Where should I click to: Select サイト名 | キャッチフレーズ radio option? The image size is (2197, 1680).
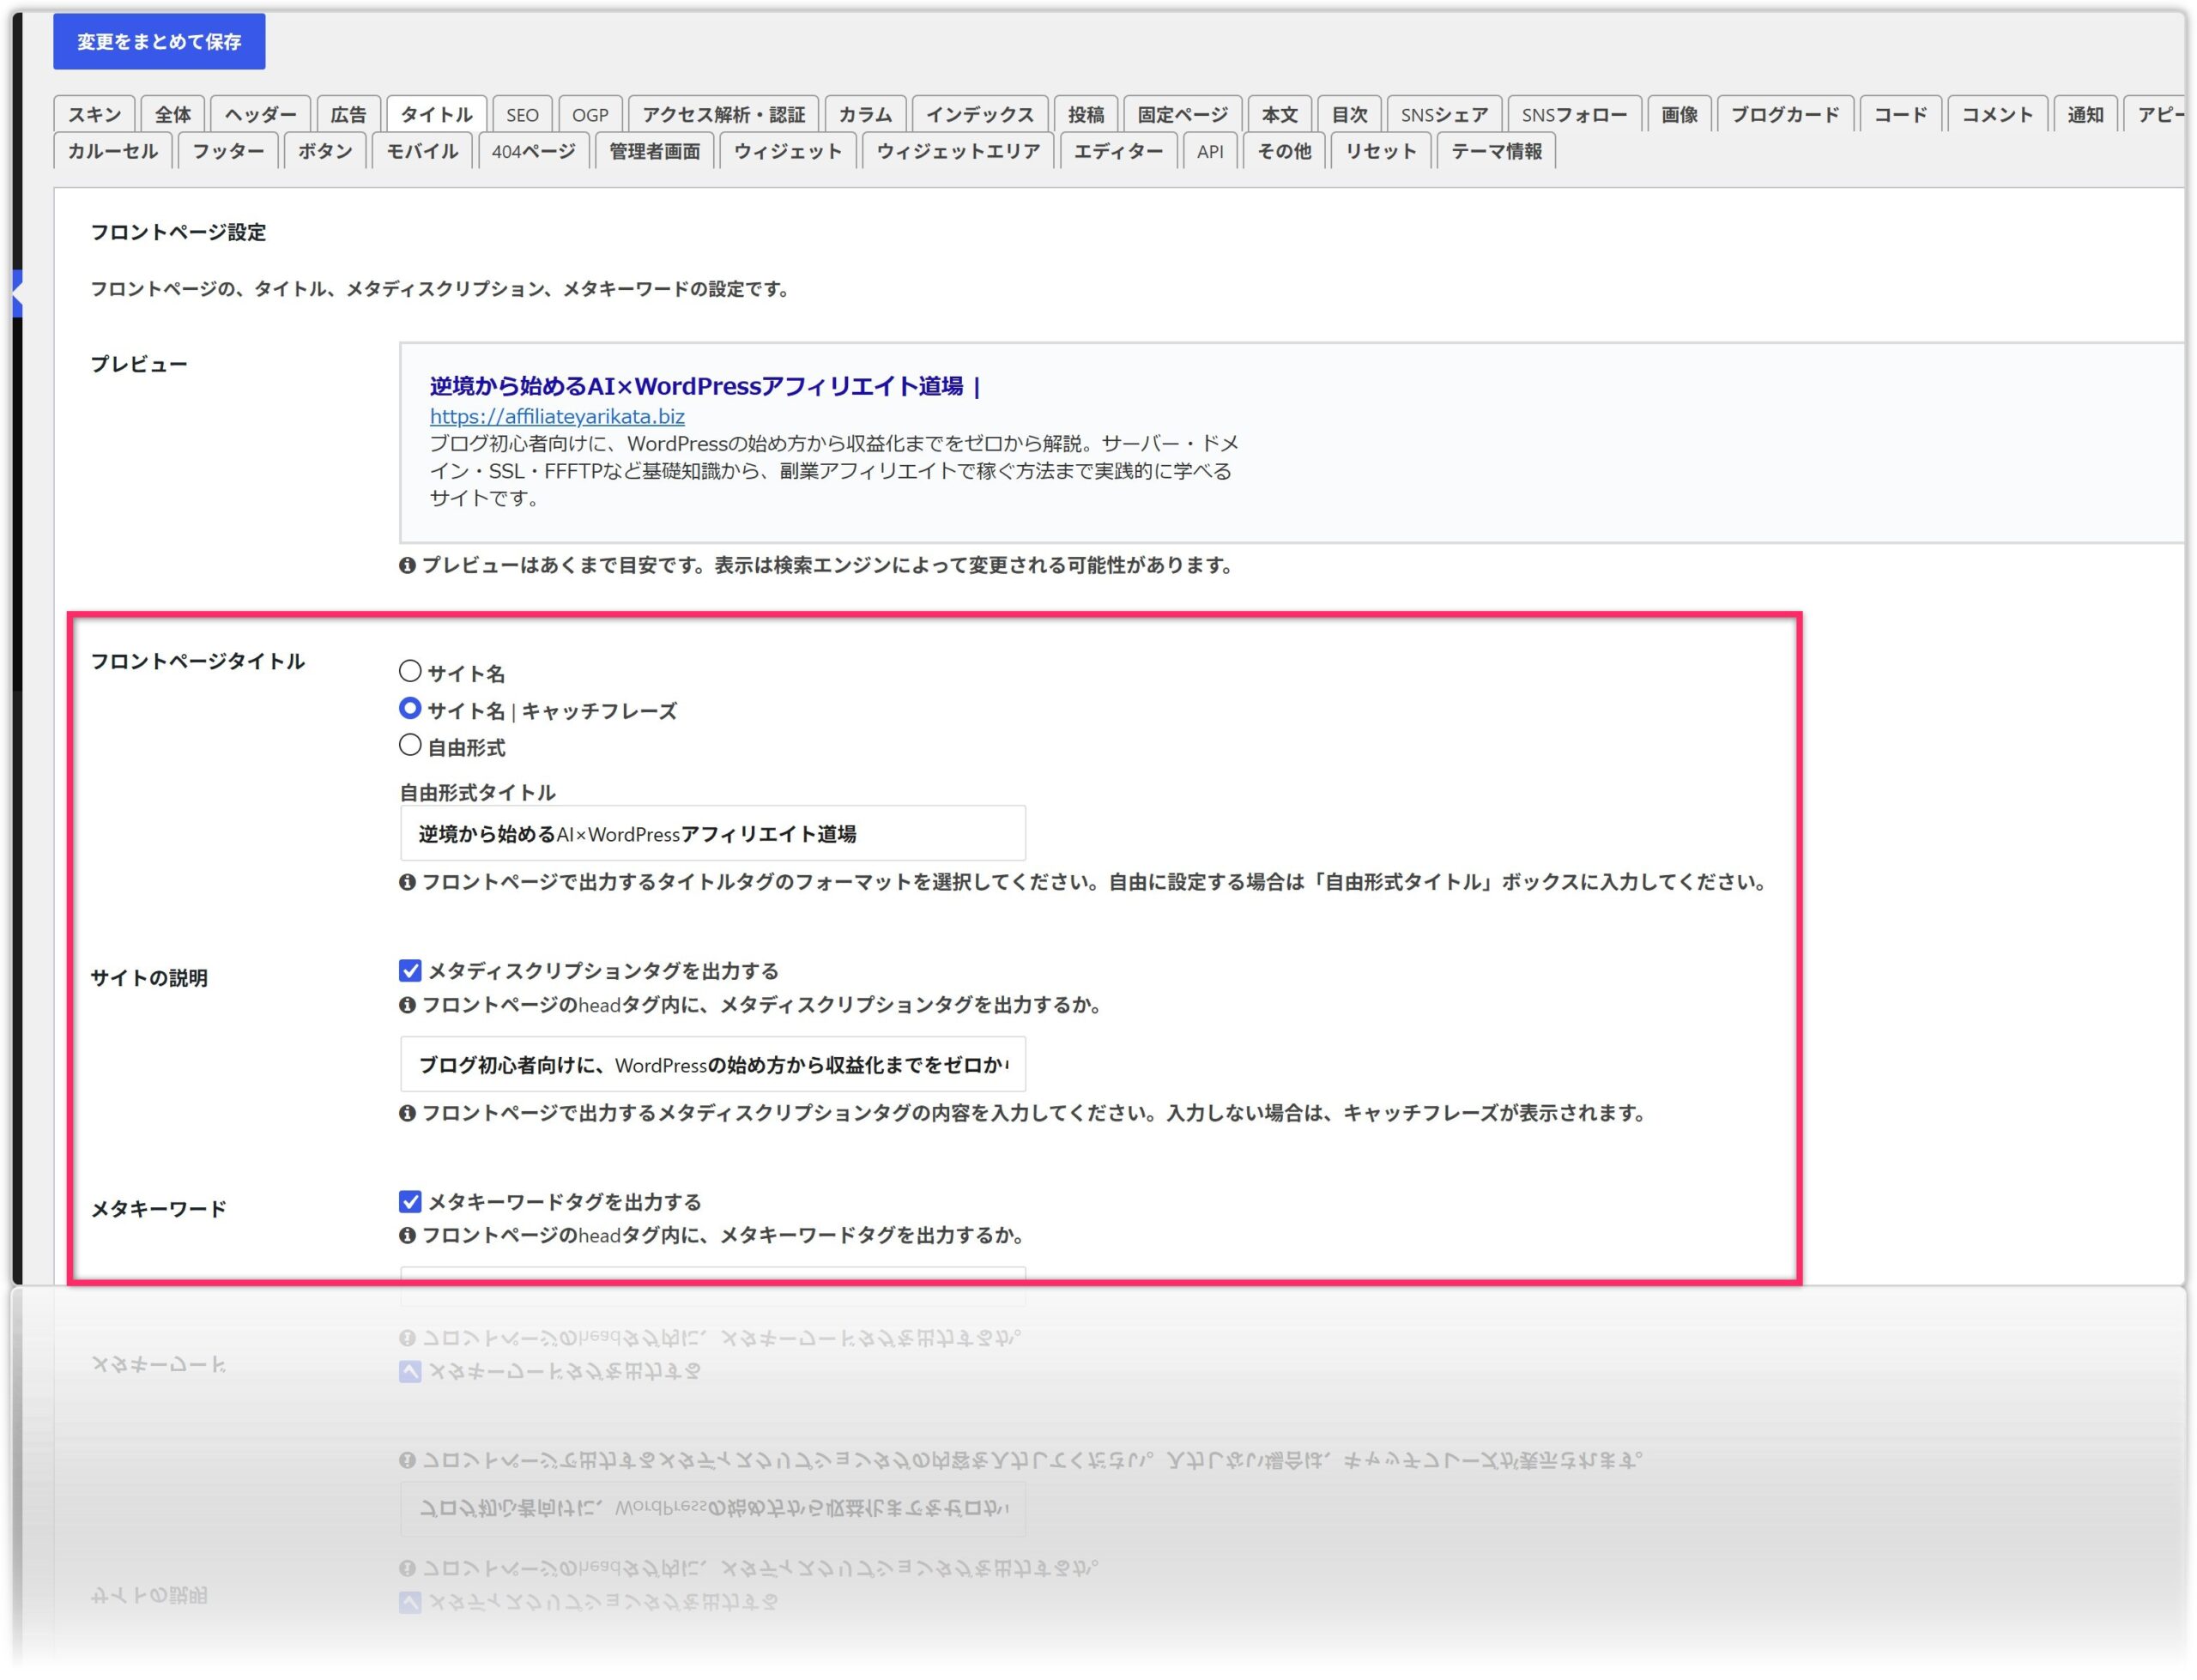pos(410,708)
